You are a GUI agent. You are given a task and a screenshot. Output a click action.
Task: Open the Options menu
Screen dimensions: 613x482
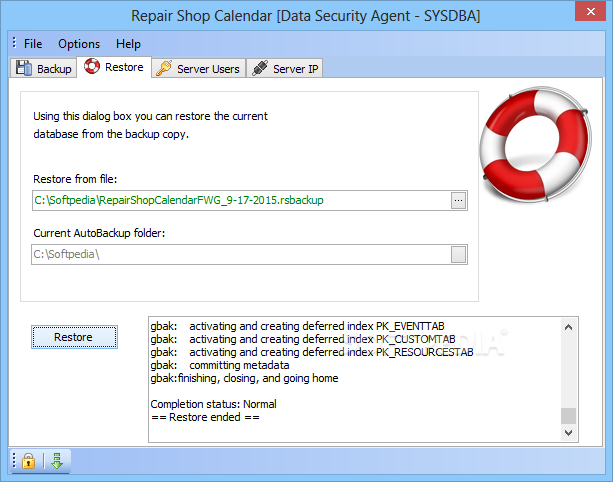[79, 44]
